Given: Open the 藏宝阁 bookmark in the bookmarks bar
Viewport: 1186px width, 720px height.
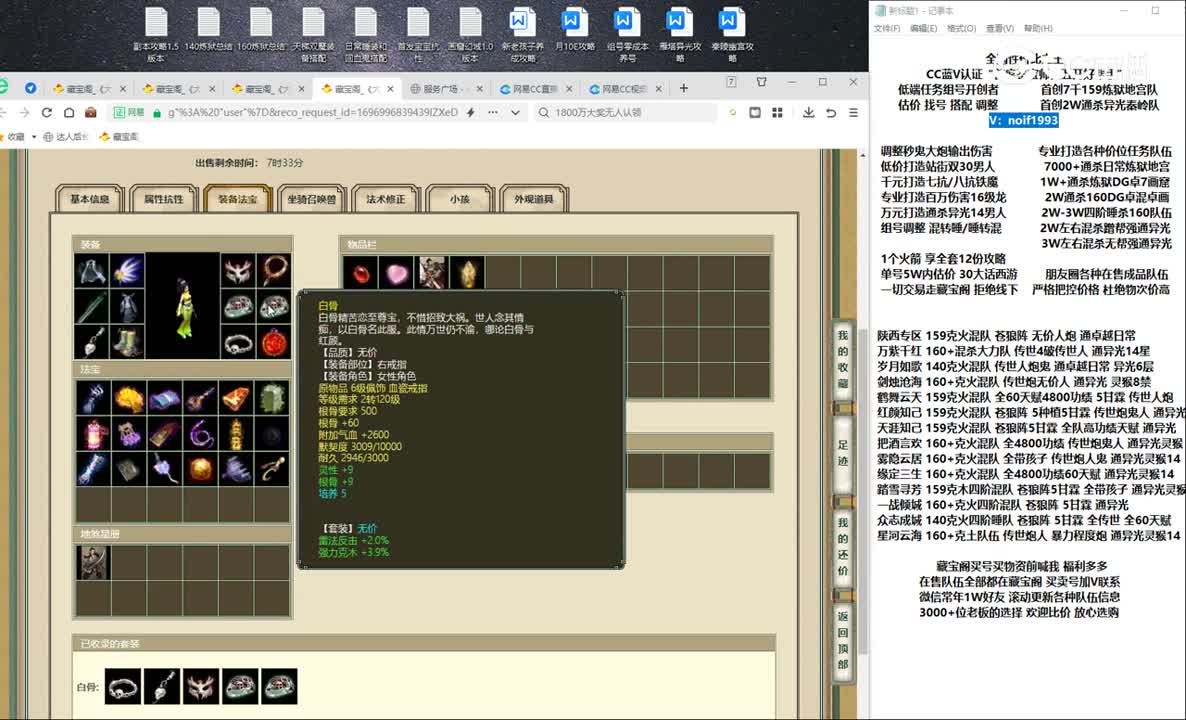Looking at the screenshot, I should 120,137.
